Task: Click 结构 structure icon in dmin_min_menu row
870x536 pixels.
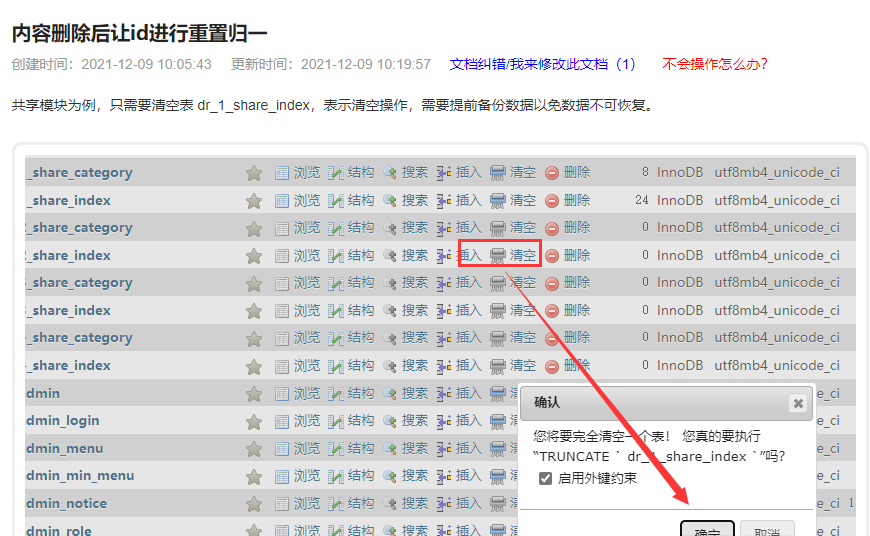Action: (x=336, y=476)
